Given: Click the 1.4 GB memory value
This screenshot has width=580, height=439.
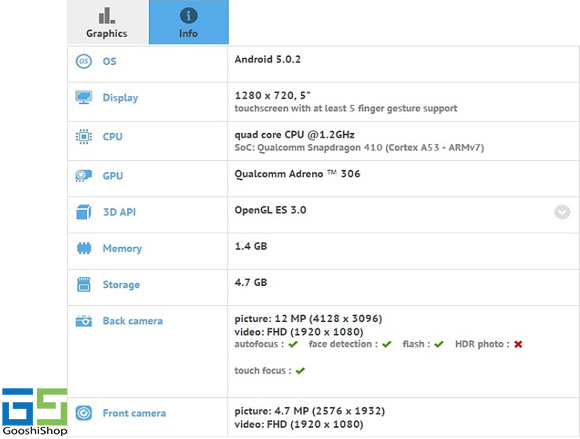Looking at the screenshot, I should (x=251, y=246).
